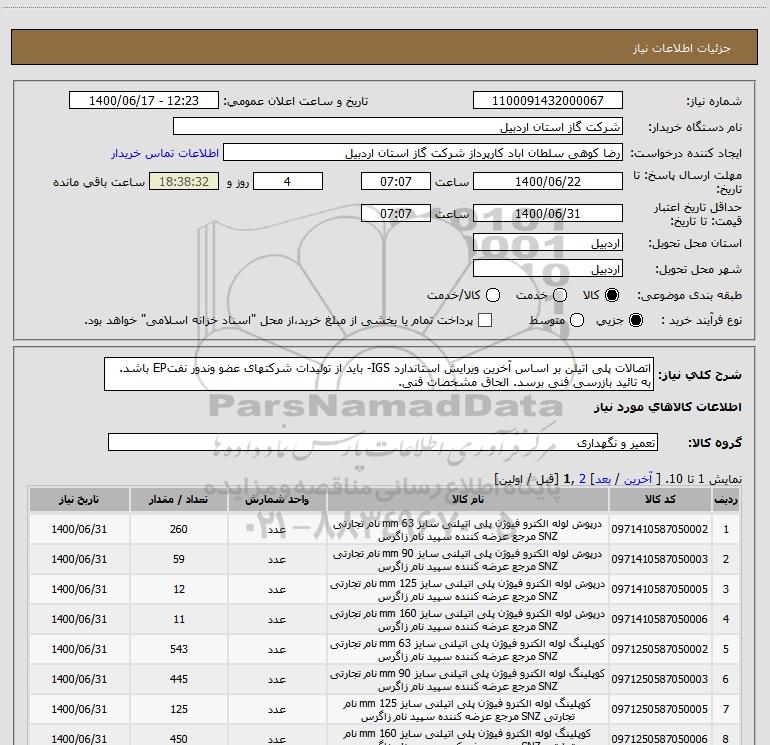Select the متوسط purchase type radio
Image resolution: width=770 pixels, height=745 pixels.
pos(577,320)
